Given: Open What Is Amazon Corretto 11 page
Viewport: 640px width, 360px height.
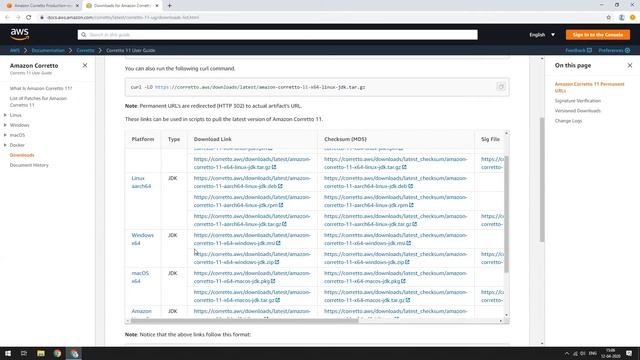Looking at the screenshot, I should (x=41, y=88).
